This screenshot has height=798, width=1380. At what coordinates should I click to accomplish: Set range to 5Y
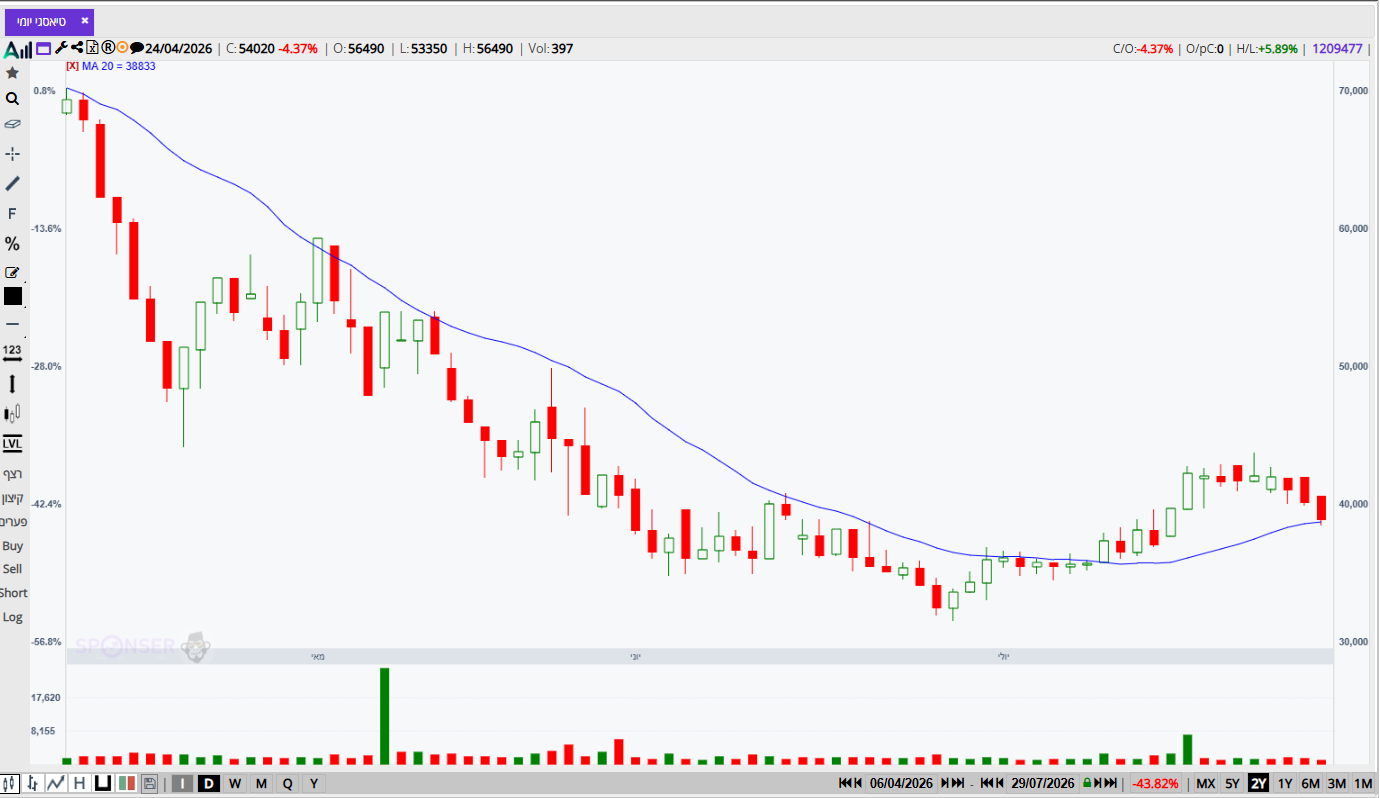click(1232, 784)
